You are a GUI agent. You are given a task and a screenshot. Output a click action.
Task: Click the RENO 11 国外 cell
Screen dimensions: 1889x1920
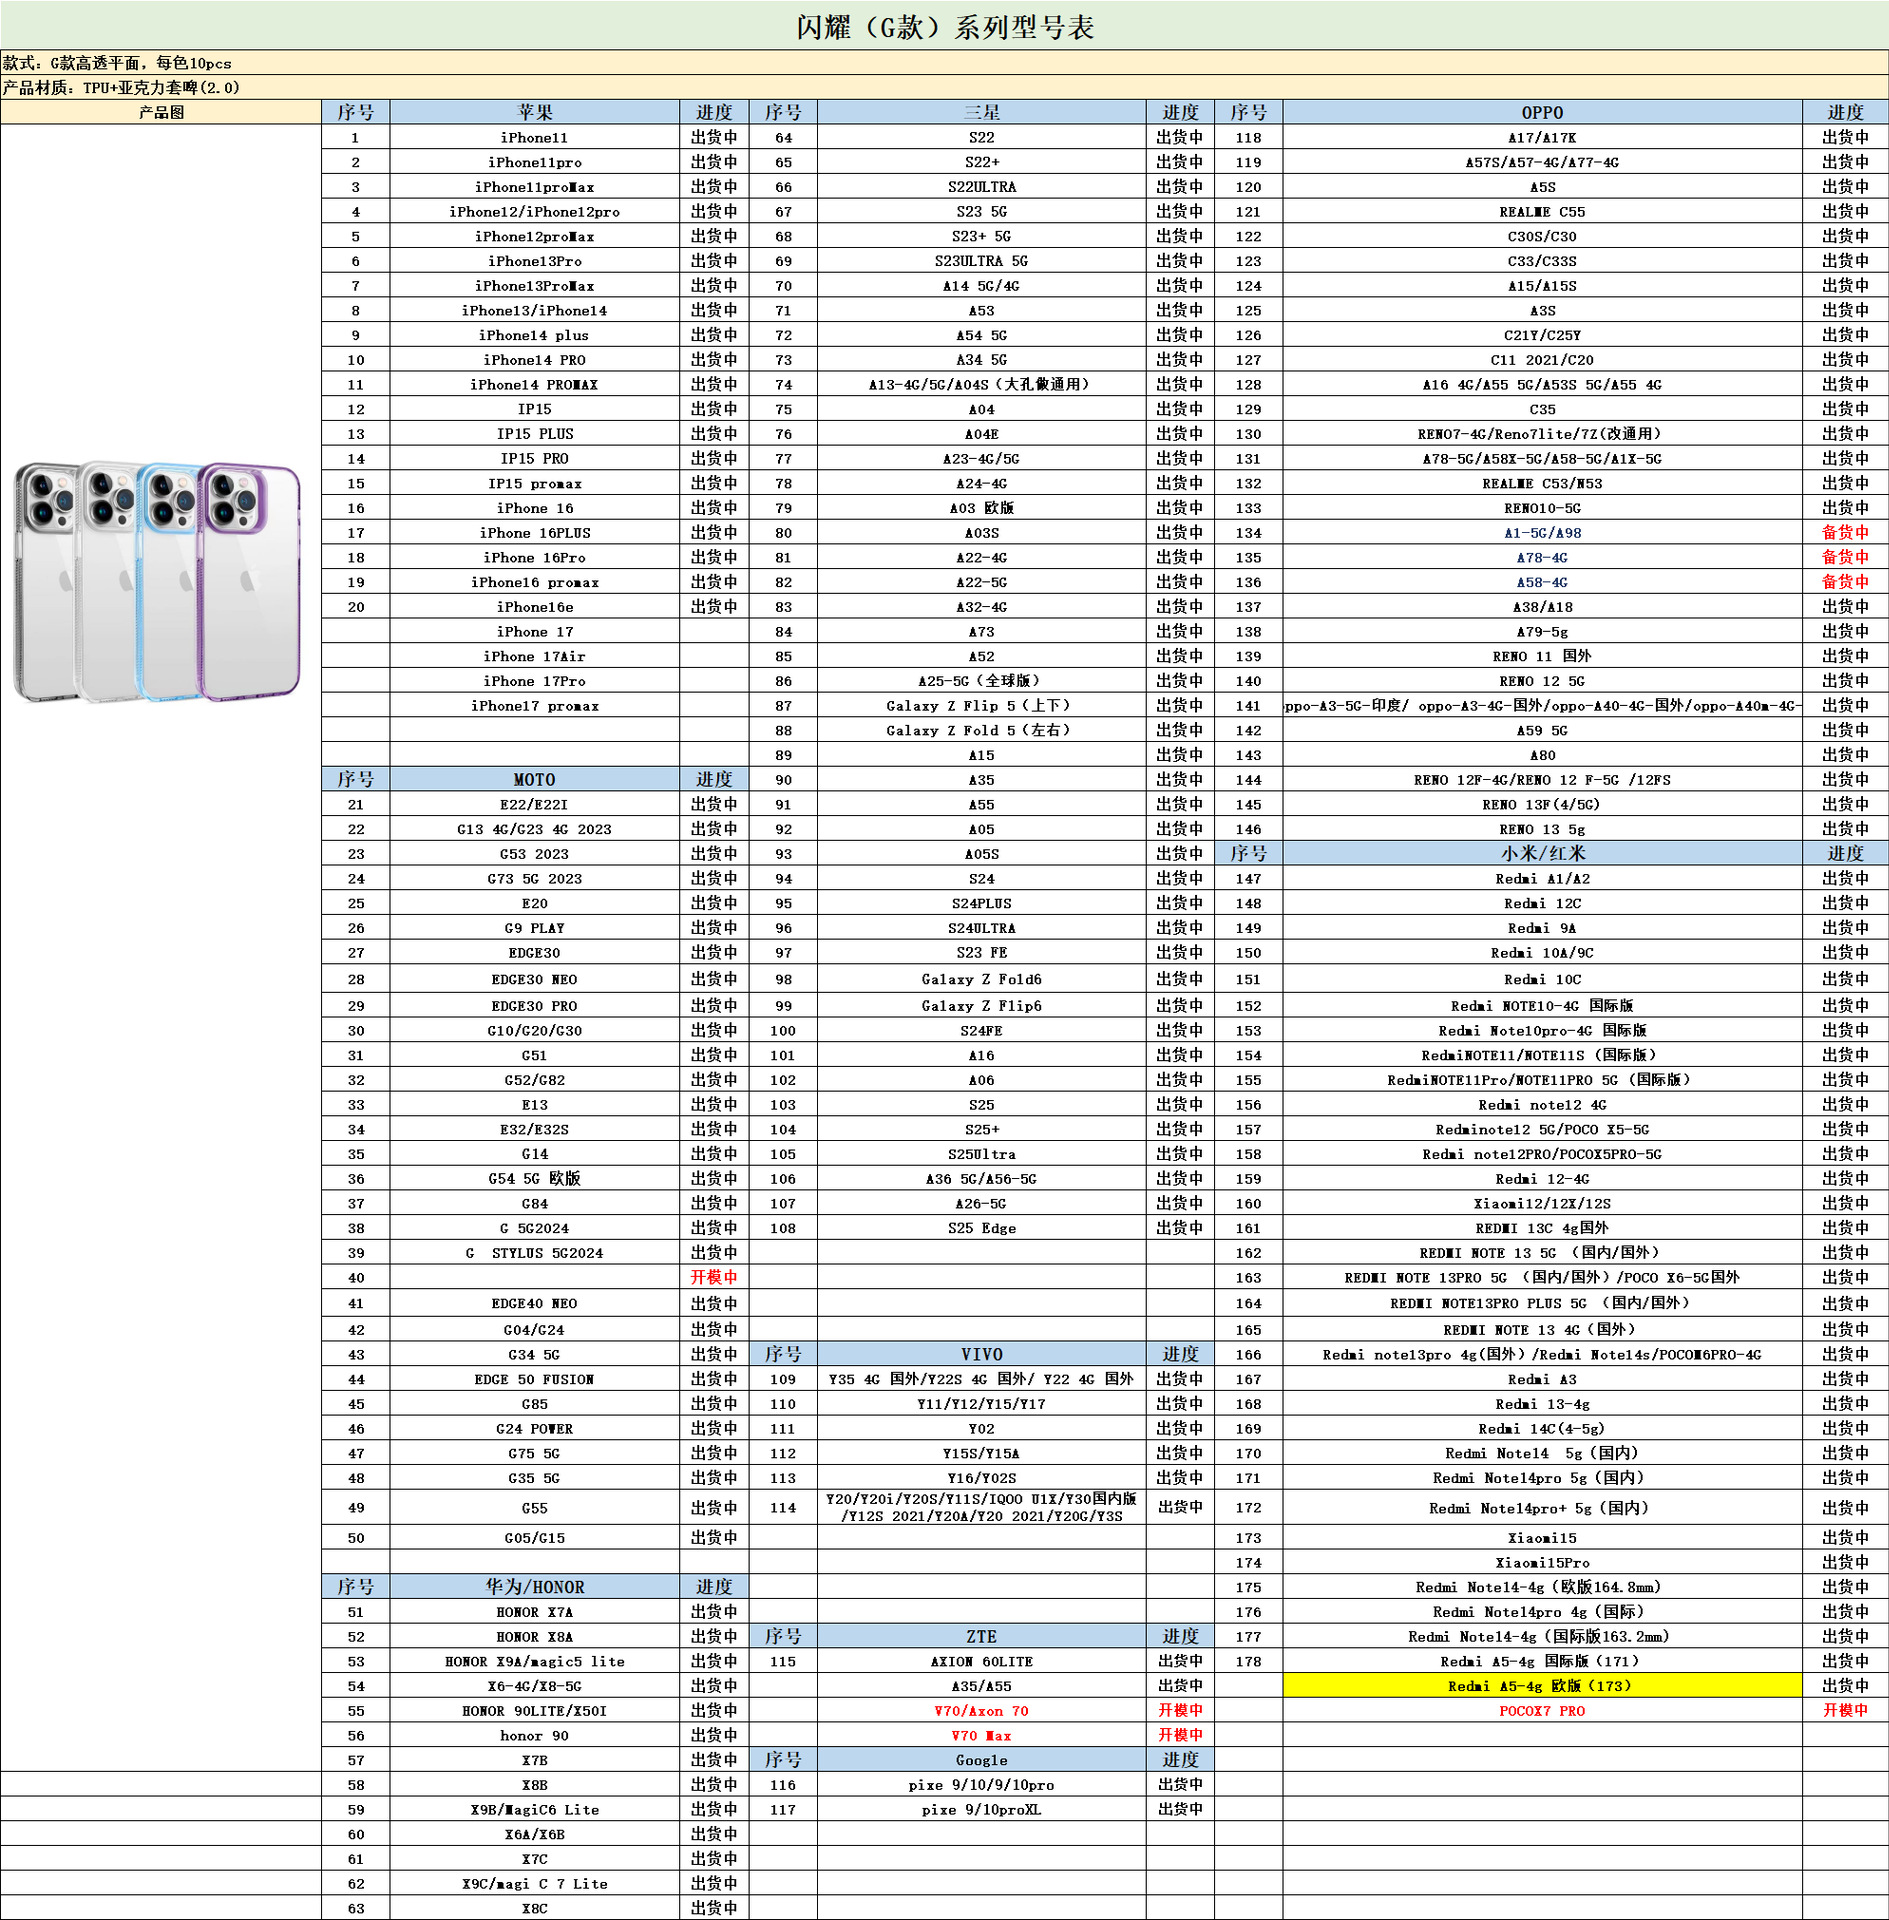pos(1542,656)
